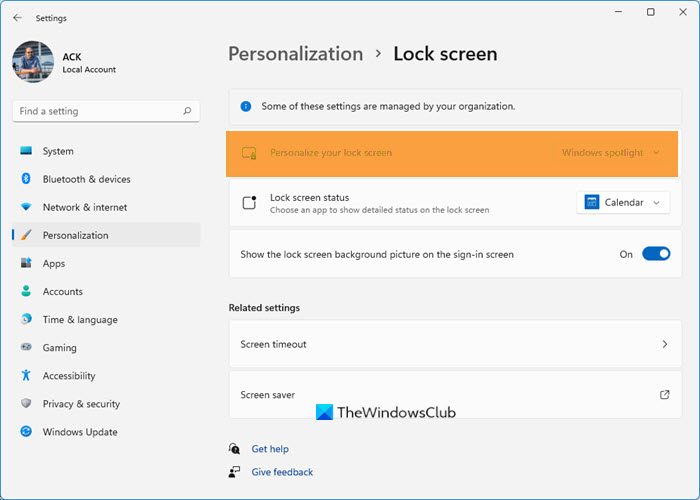Click the Screen saver external link icon

pyautogui.click(x=665, y=395)
